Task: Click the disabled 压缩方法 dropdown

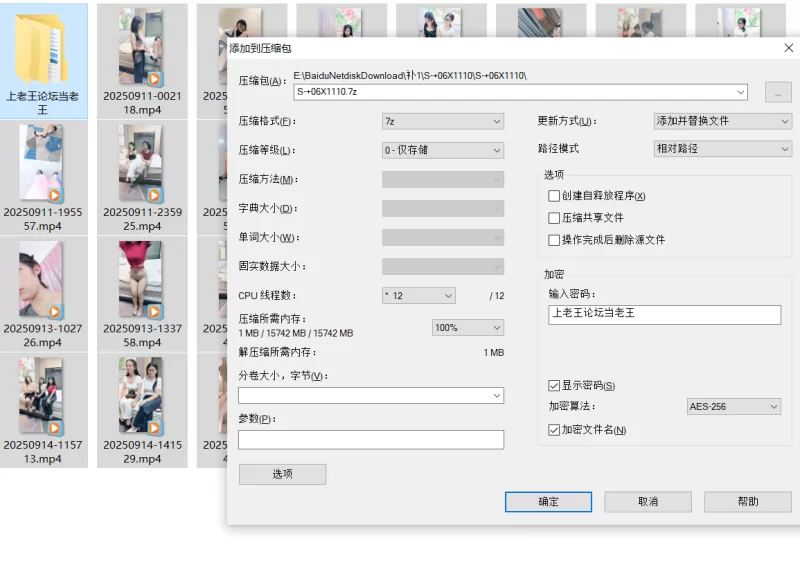Action: pos(443,180)
